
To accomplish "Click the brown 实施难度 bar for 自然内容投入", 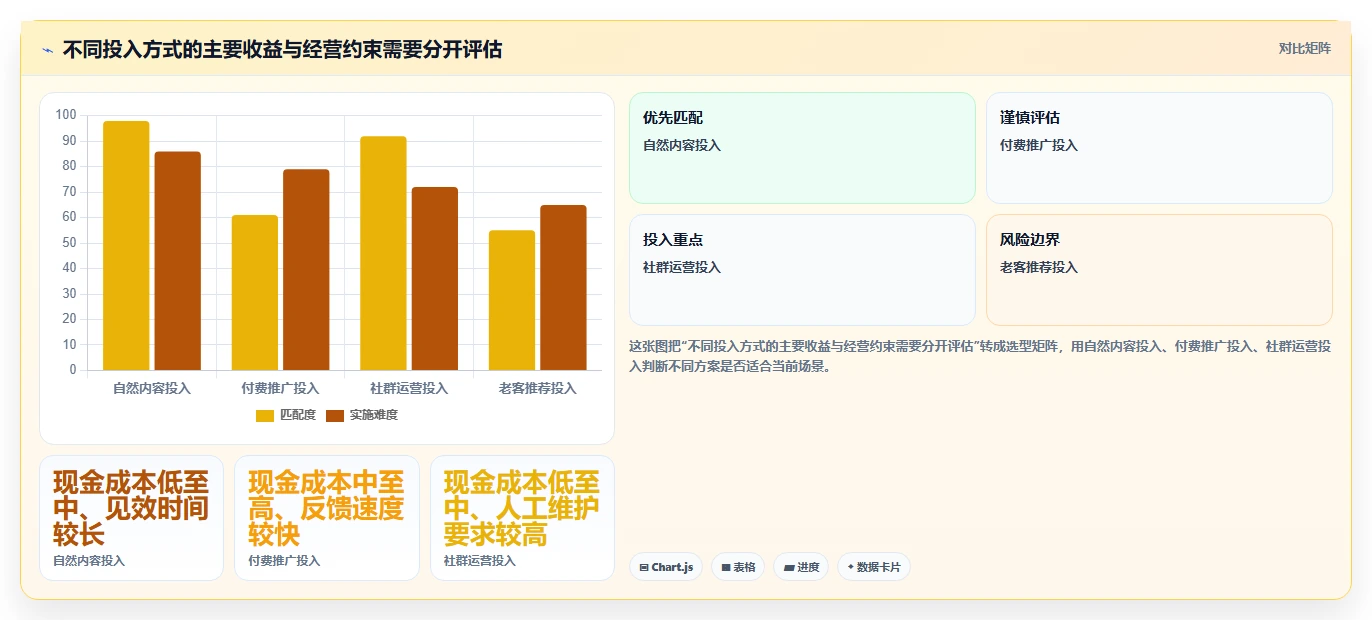I will tap(178, 261).
